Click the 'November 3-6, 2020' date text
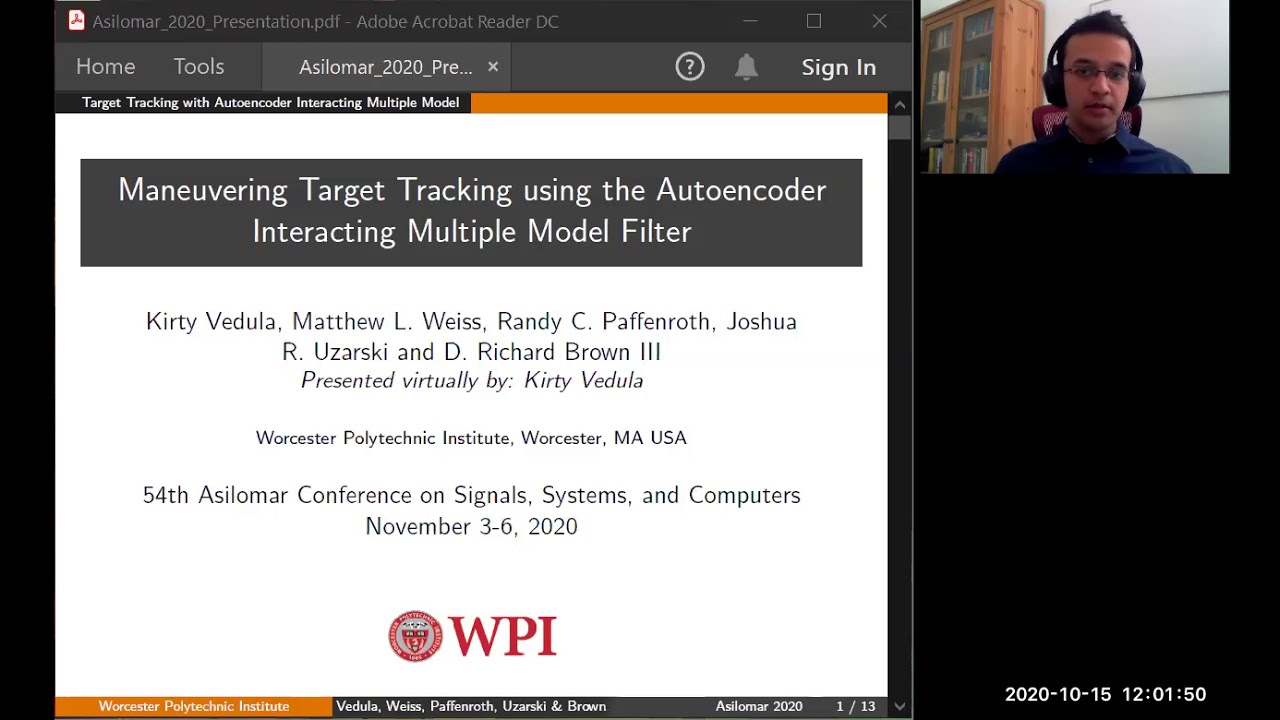 [471, 526]
